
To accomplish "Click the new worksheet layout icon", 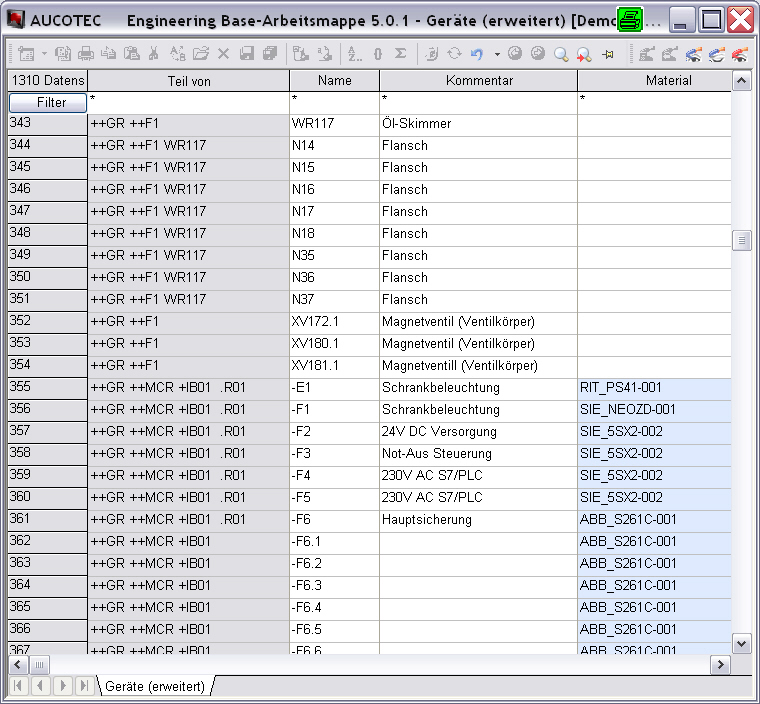I will tap(26, 54).
